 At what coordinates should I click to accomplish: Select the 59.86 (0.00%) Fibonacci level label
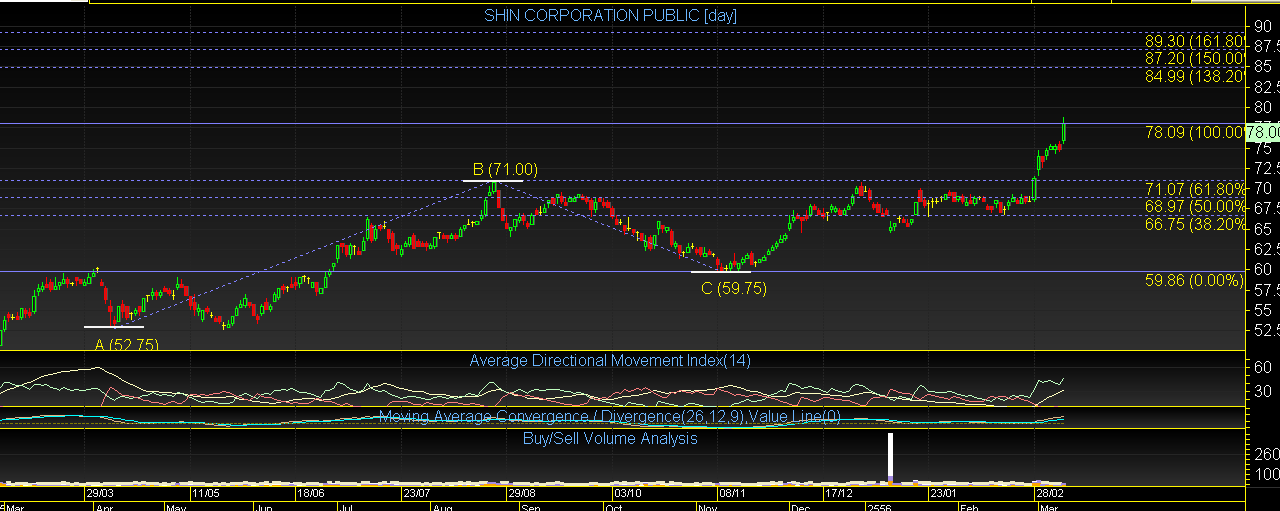(x=1194, y=281)
